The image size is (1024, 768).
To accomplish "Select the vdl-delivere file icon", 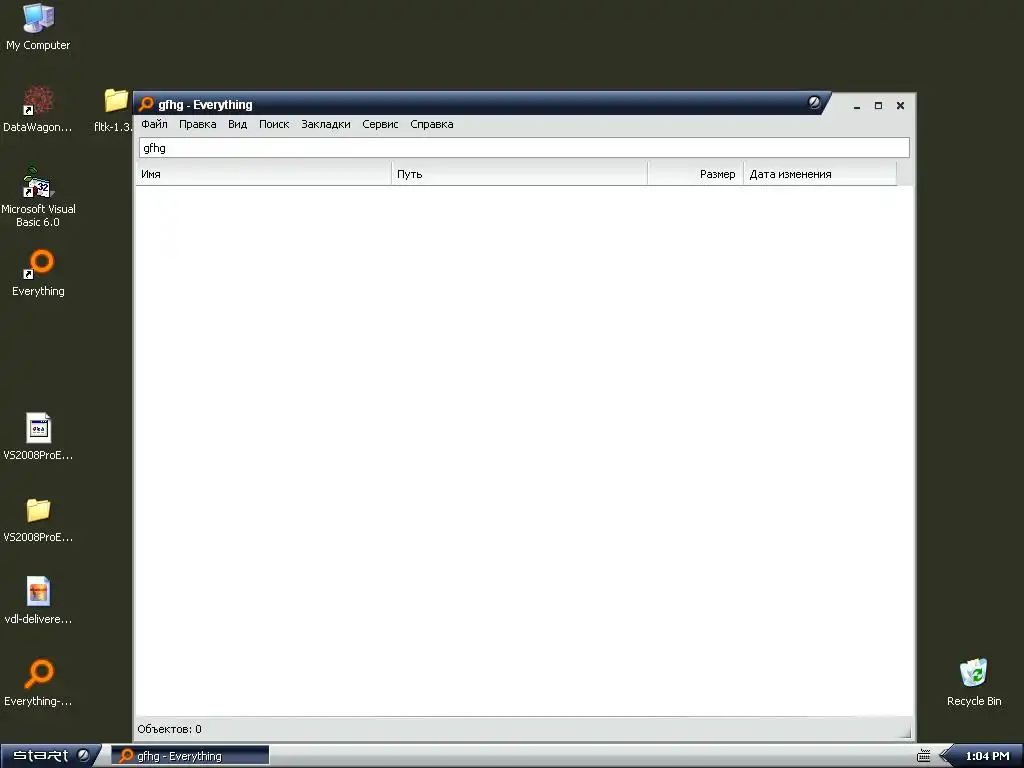I will pos(38,600).
